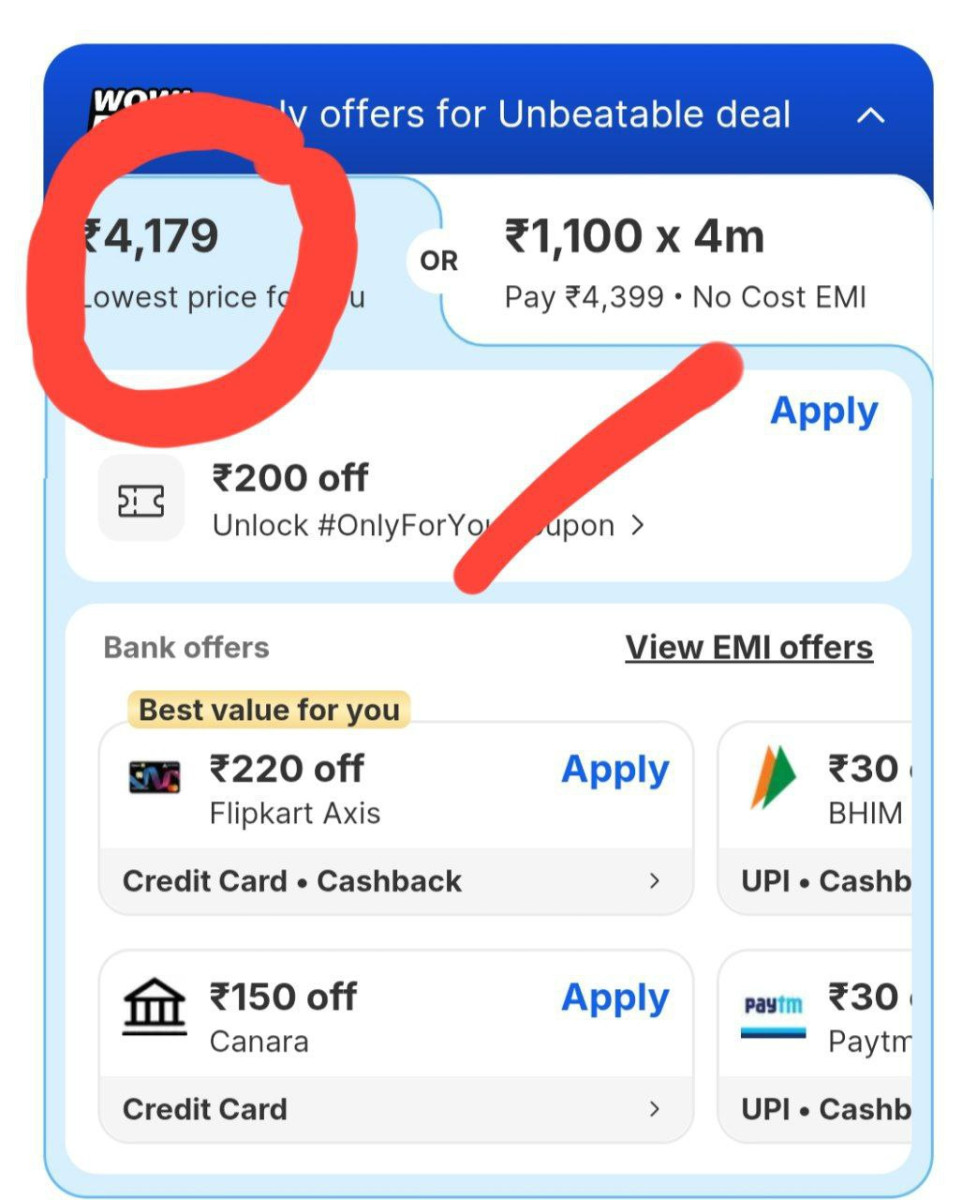Tap the Paytm logo icon
The height and width of the screenshot is (1200, 977).
773,1014
